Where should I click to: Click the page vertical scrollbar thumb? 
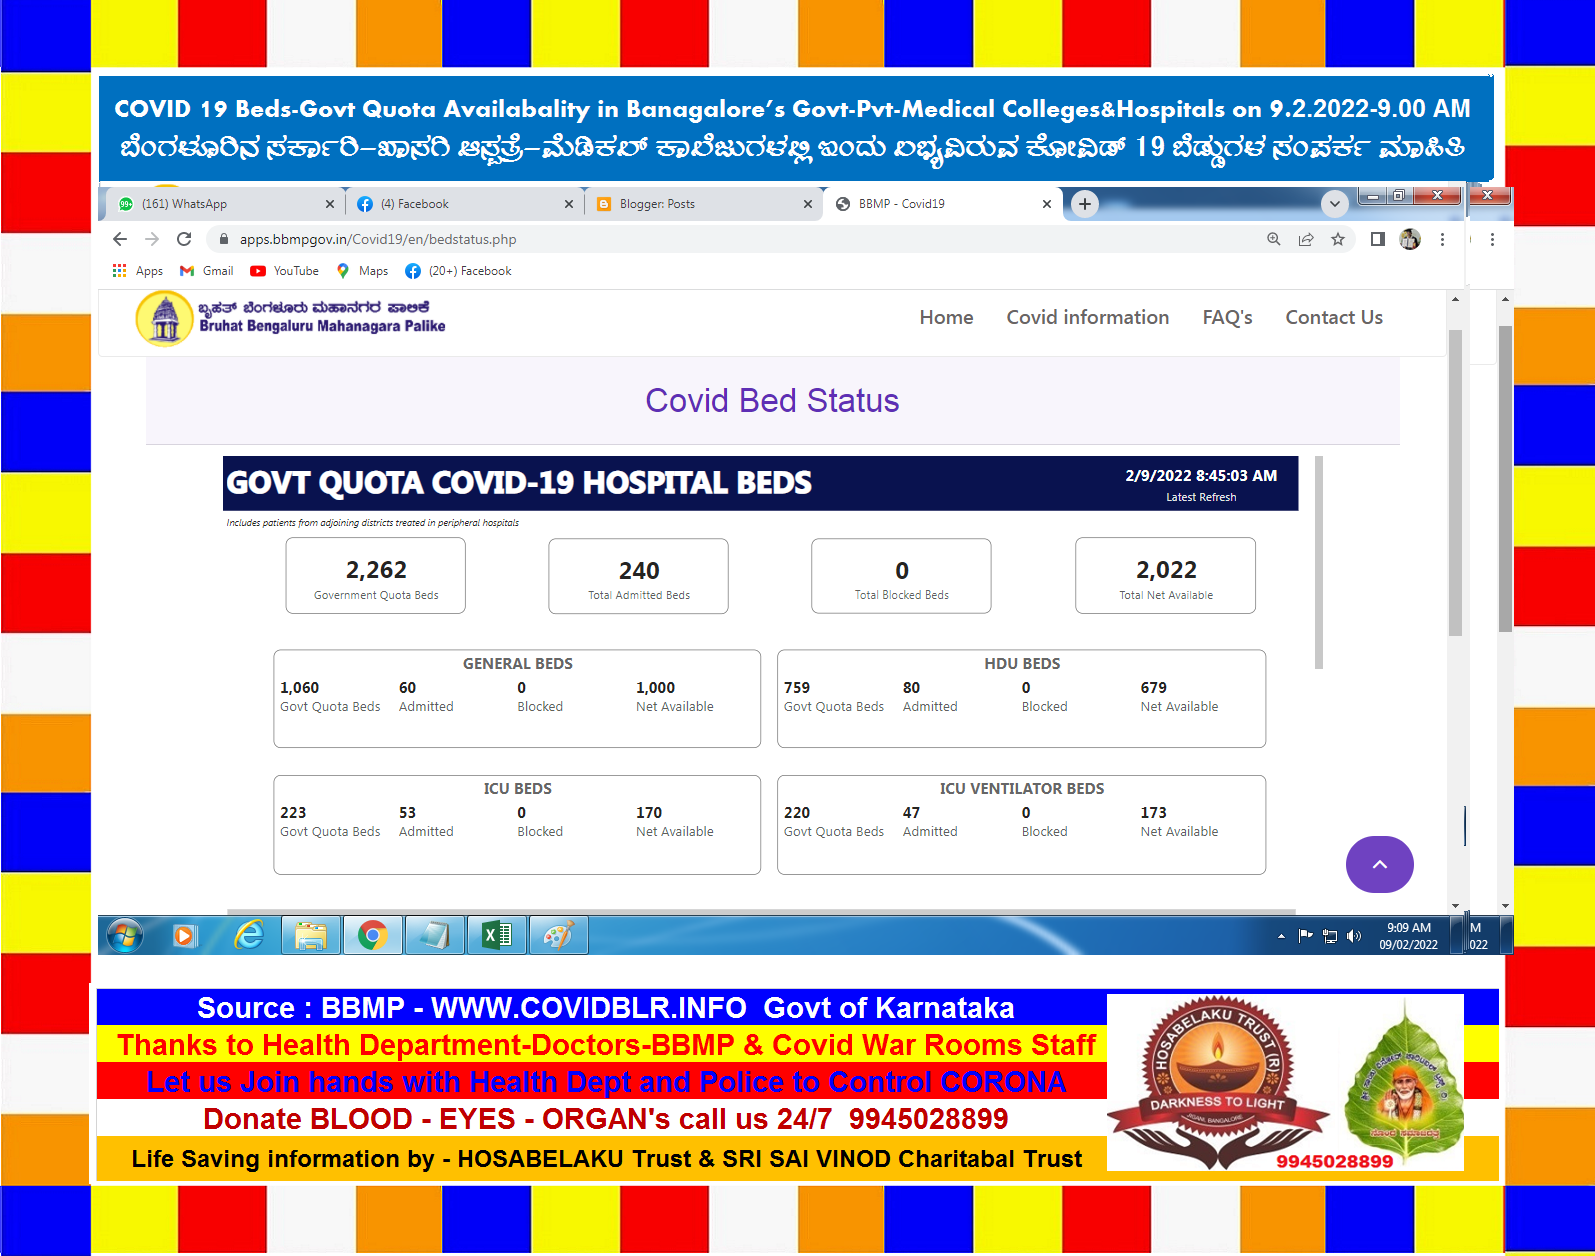click(x=1455, y=482)
